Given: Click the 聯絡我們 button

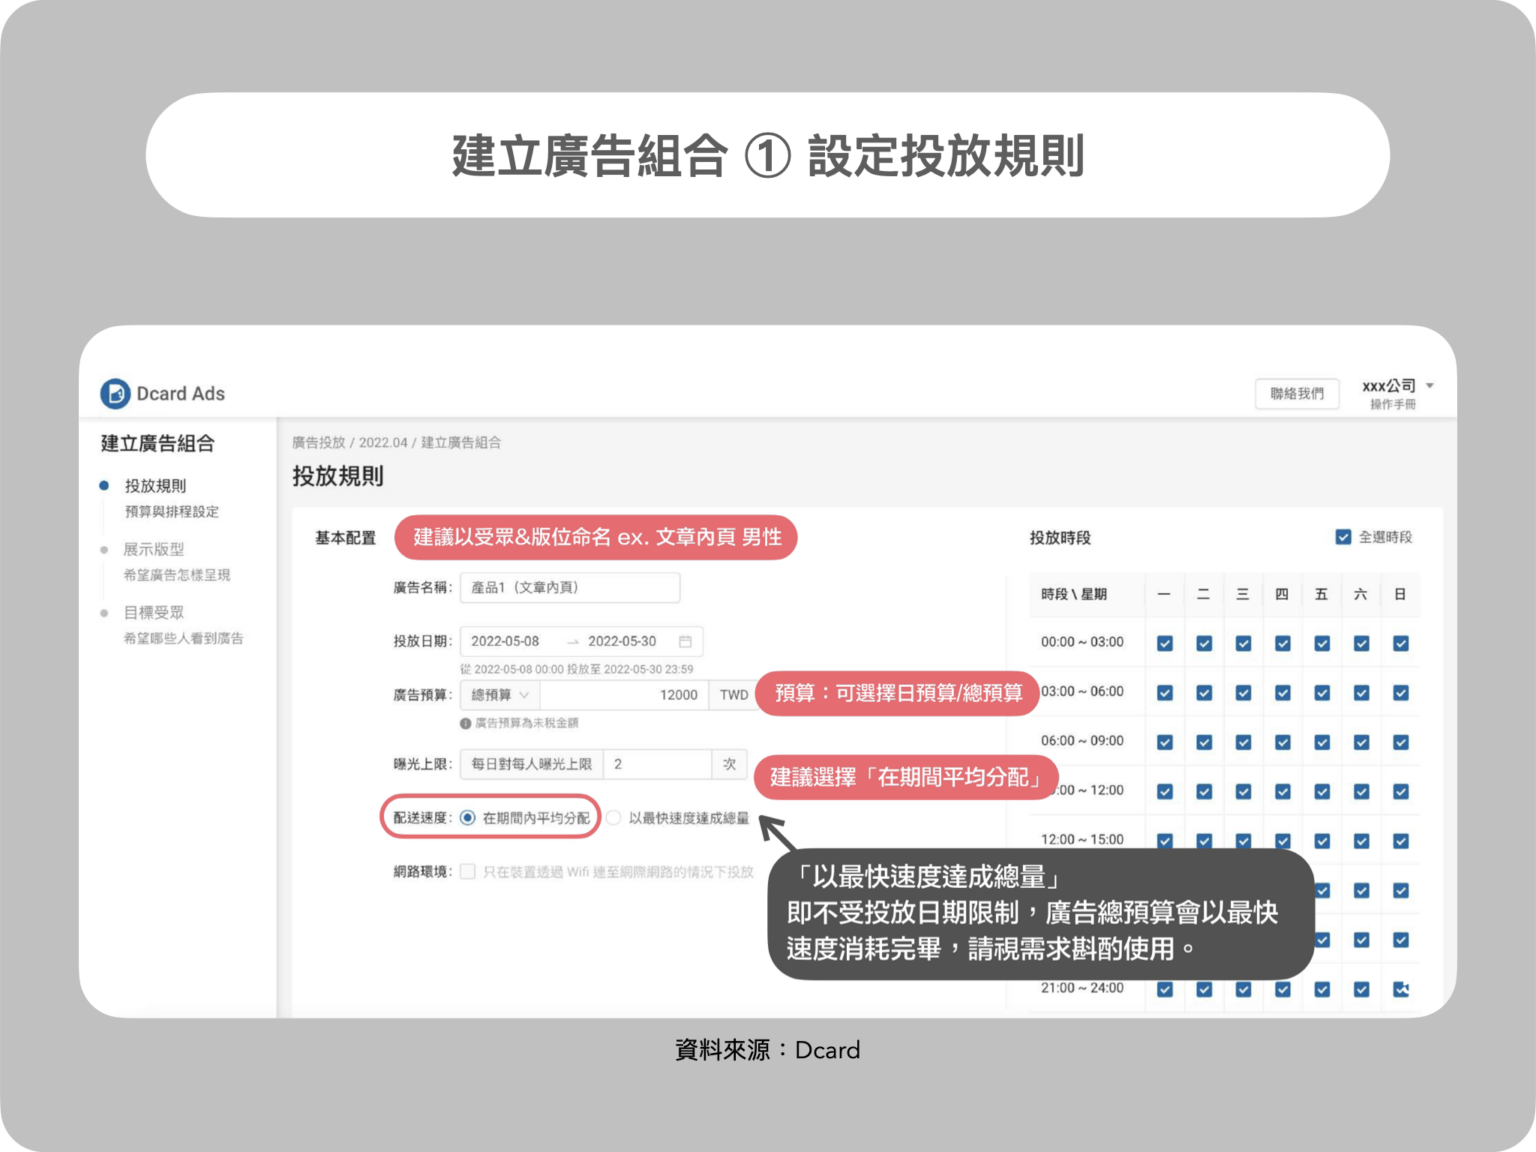Looking at the screenshot, I should [1297, 393].
